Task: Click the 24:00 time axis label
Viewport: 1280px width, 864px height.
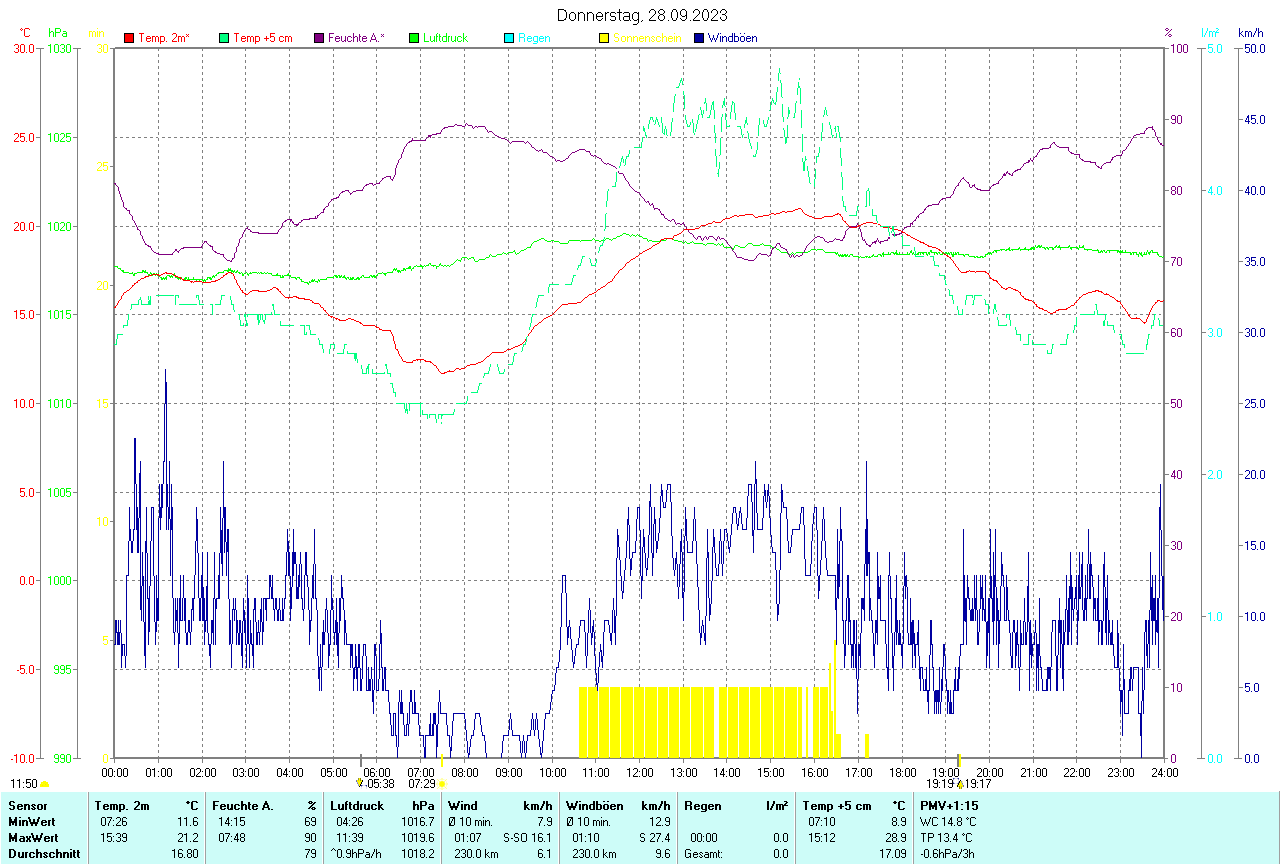Action: [1164, 772]
